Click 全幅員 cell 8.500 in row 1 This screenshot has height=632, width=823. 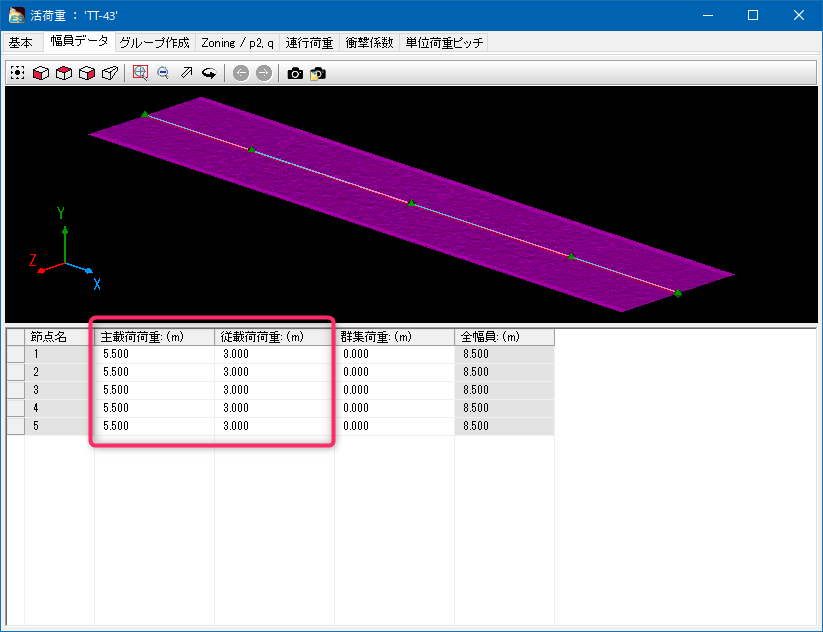(x=505, y=354)
